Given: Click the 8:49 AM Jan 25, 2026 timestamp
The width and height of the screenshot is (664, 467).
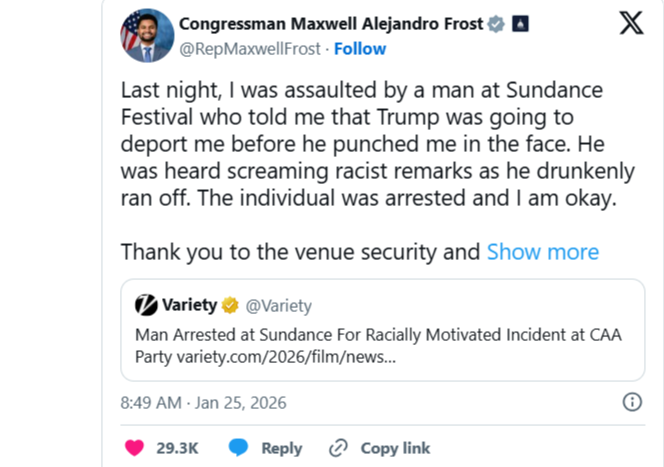Looking at the screenshot, I should pos(203,403).
